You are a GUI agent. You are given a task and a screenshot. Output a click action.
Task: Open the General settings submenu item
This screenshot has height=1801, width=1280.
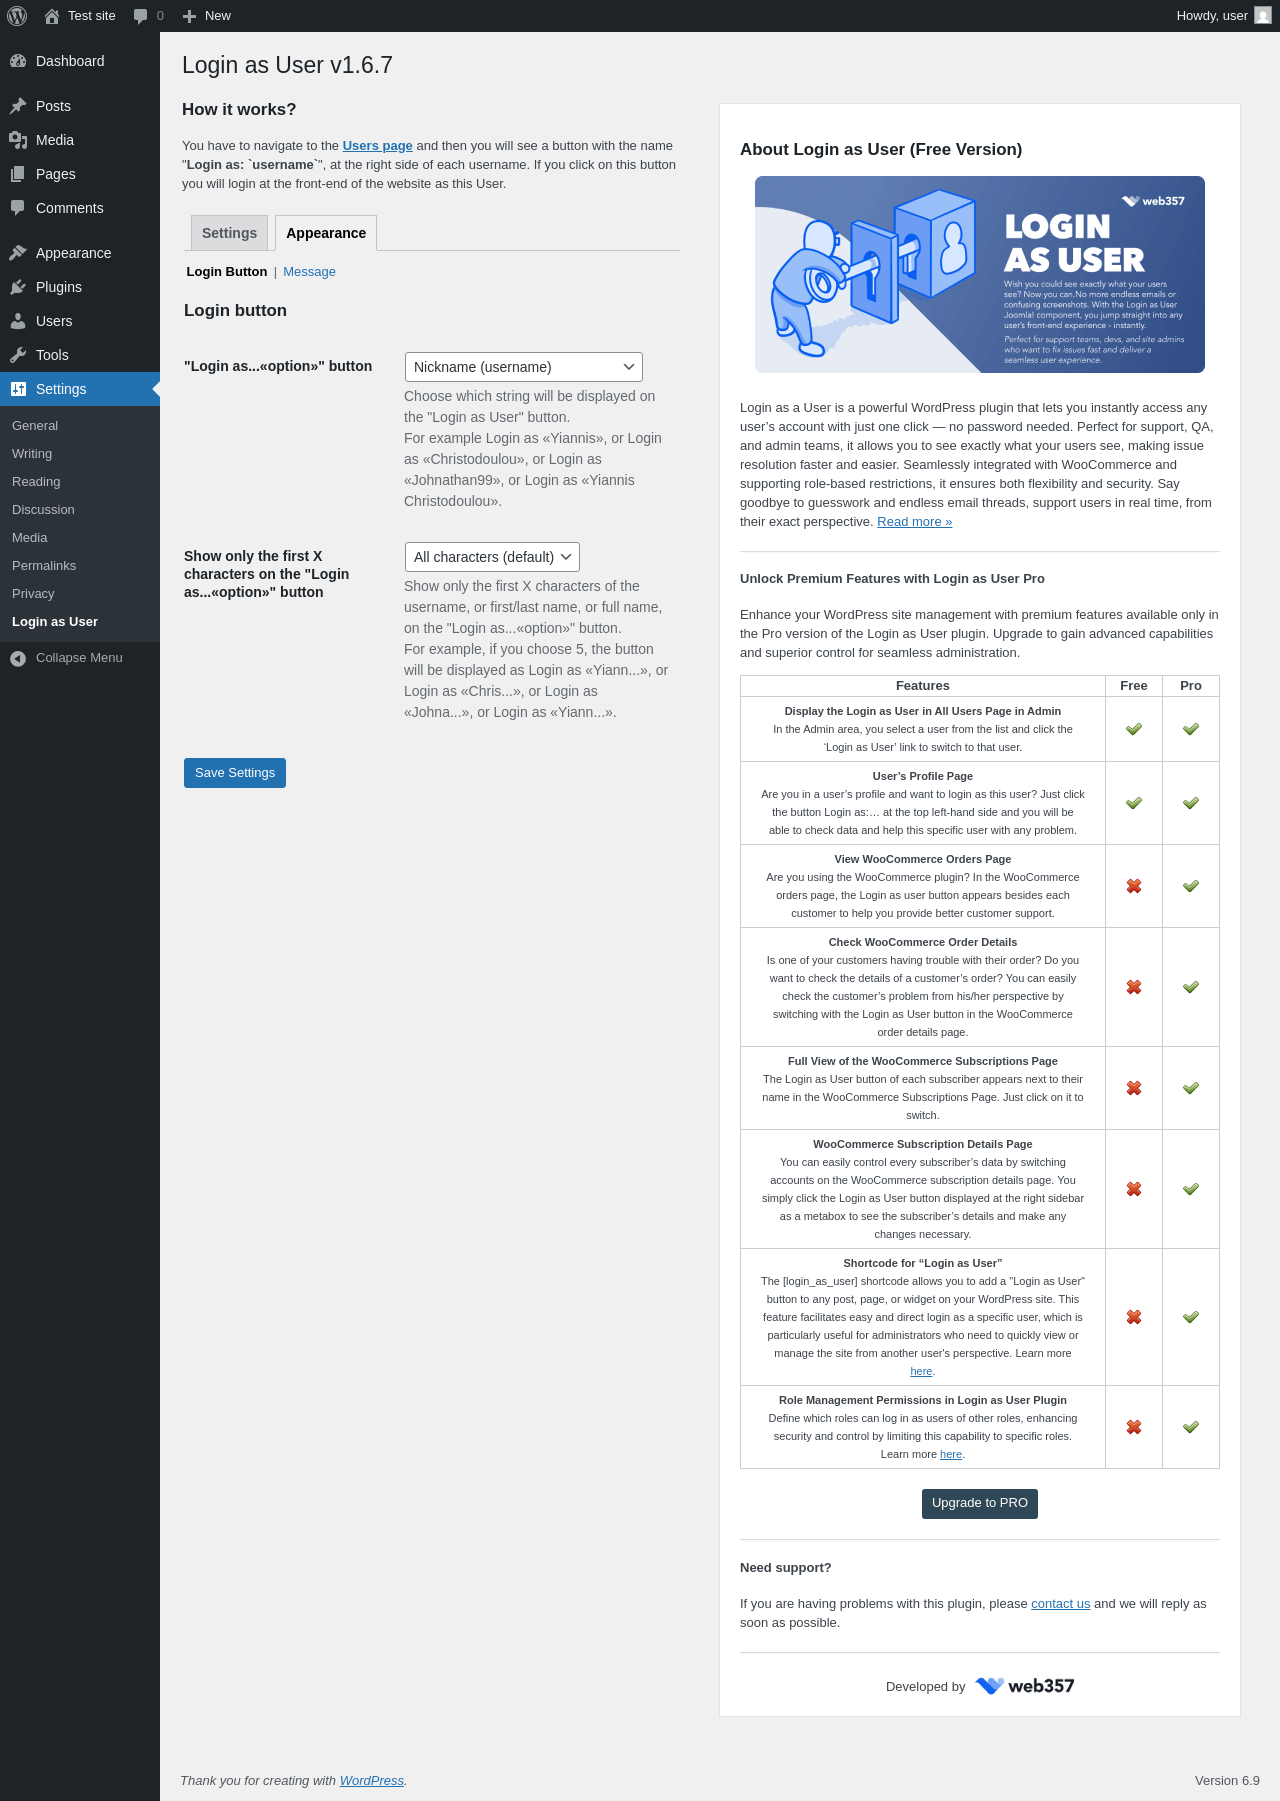35,426
